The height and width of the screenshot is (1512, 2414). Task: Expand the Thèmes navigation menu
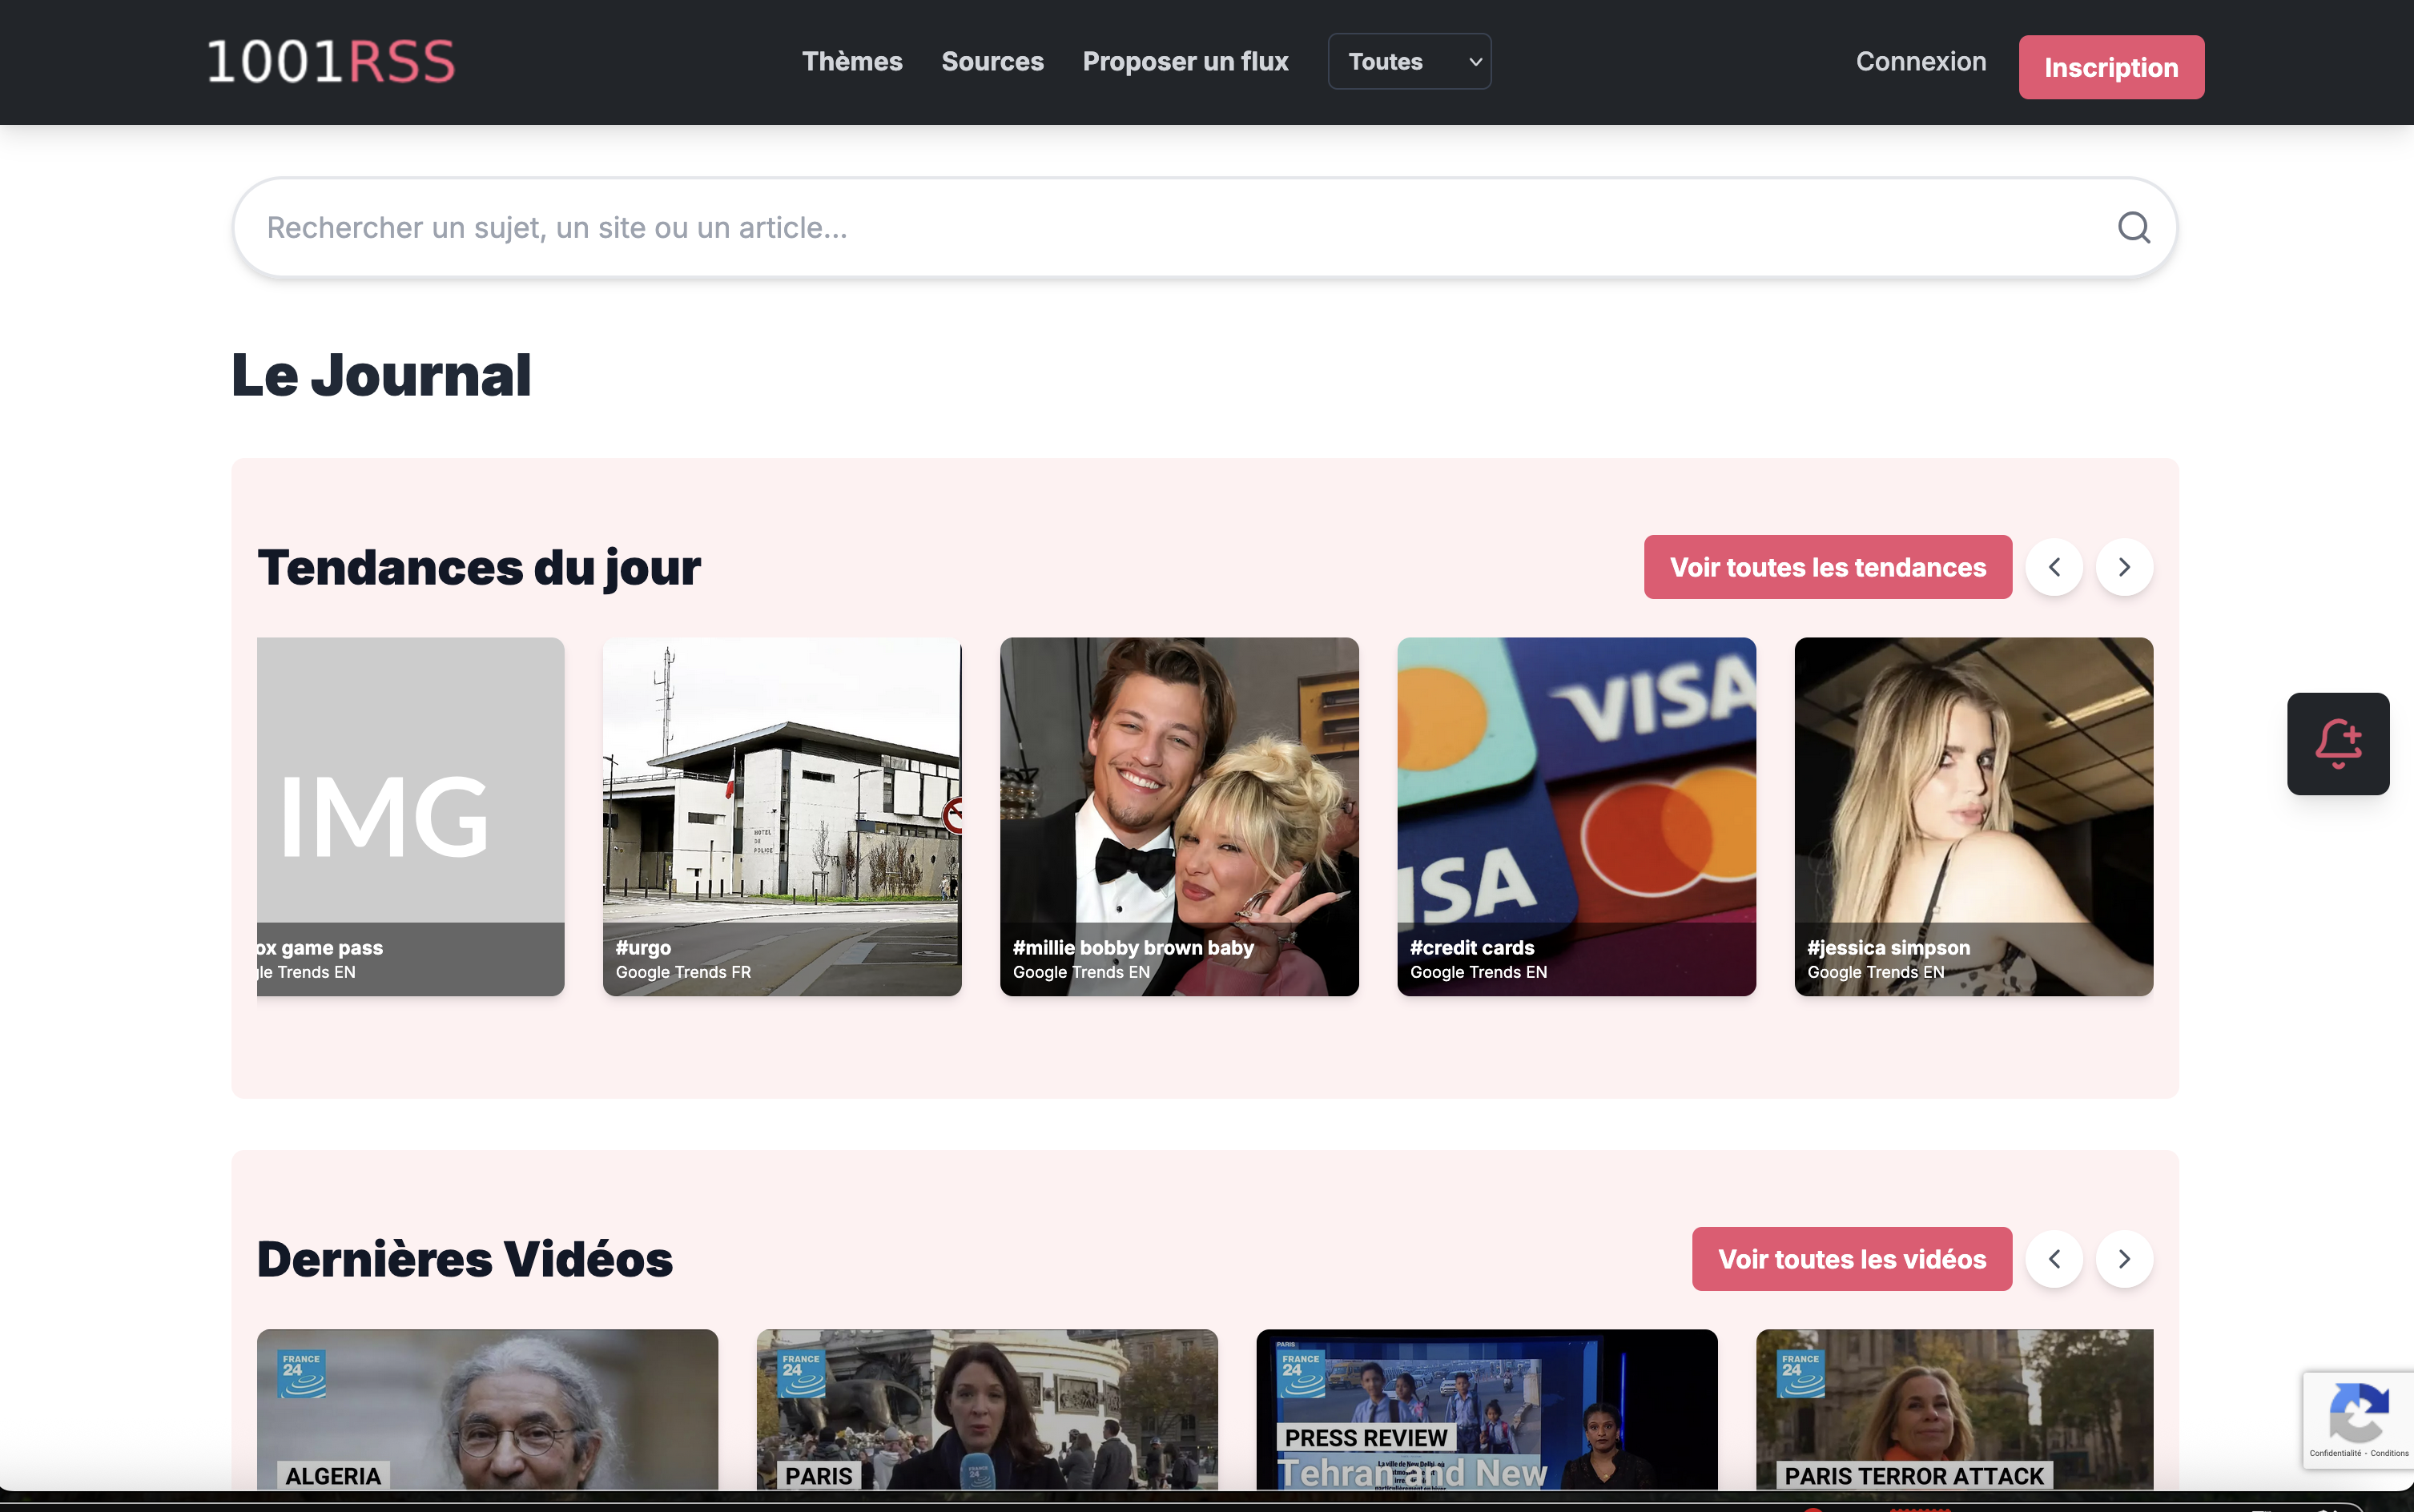[851, 61]
